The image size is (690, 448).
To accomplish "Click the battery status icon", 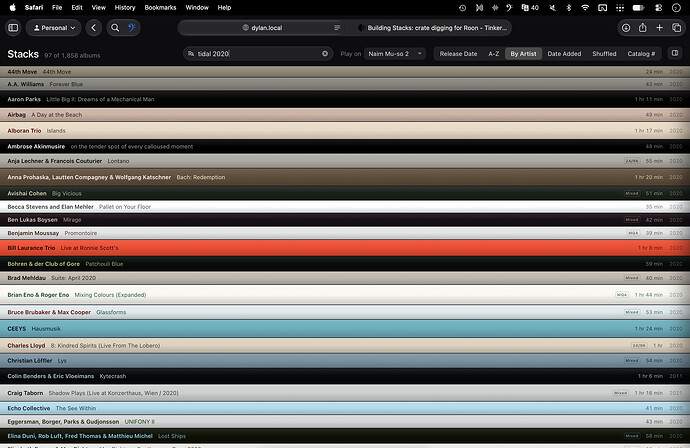I will (x=639, y=7).
